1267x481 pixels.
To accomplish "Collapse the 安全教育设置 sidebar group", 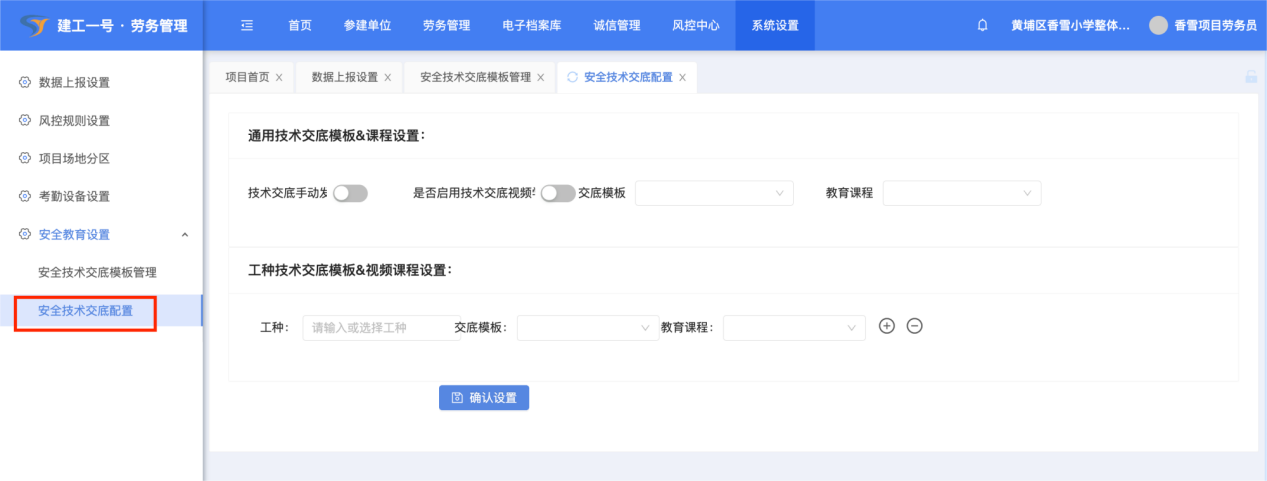I will point(184,235).
